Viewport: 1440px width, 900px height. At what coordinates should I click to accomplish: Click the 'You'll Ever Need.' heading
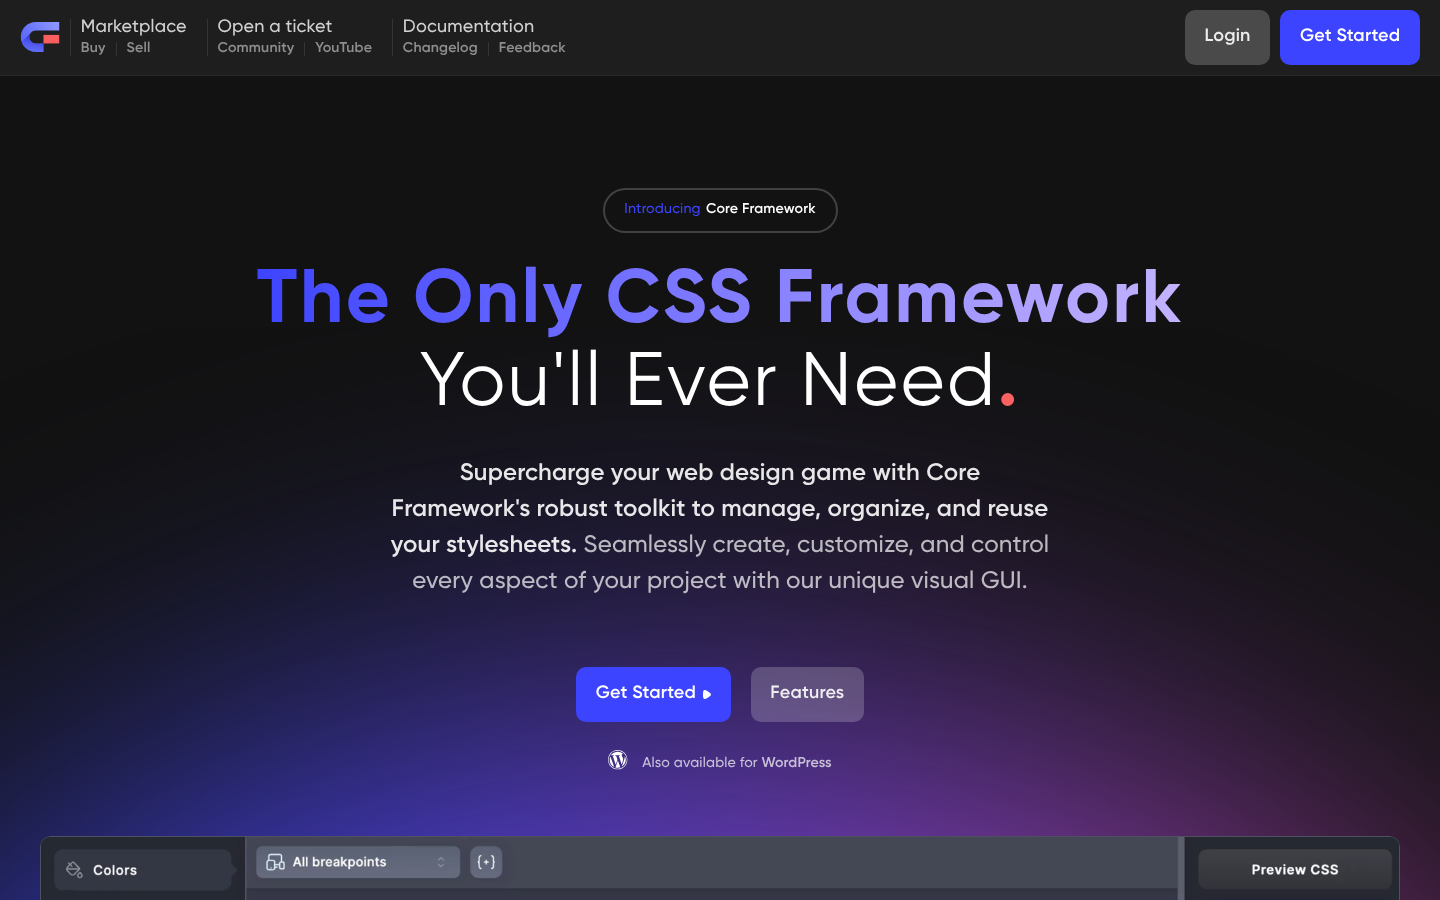(x=719, y=381)
